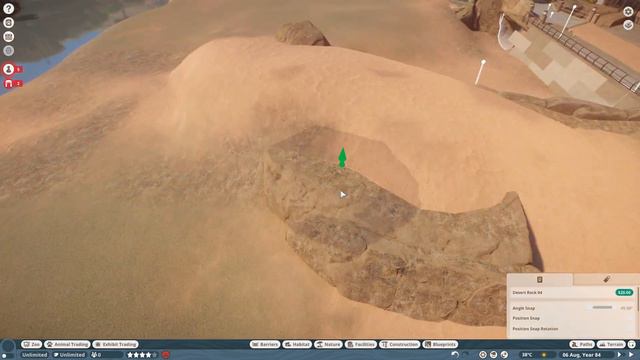
Task: Switch to the placement settings tab icon
Action: 540,280
